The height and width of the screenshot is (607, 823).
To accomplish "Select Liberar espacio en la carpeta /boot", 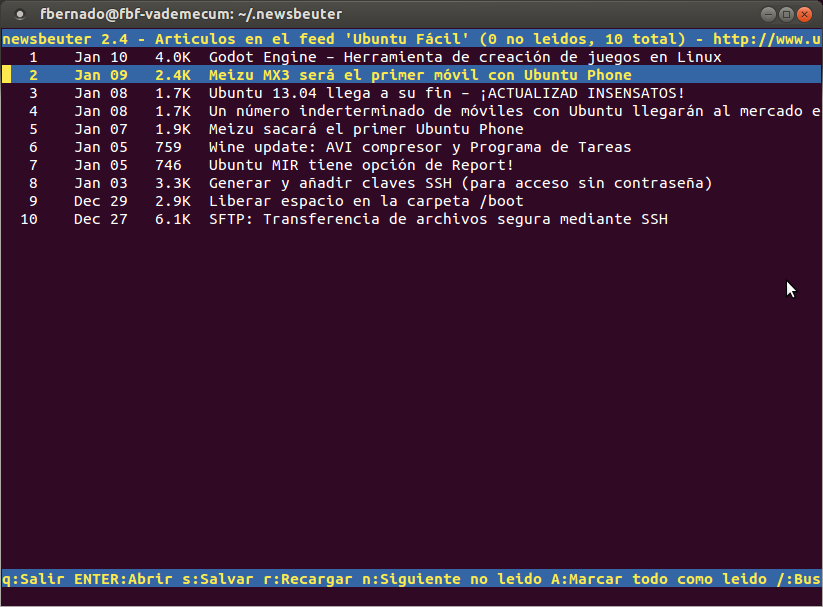I will [412, 201].
